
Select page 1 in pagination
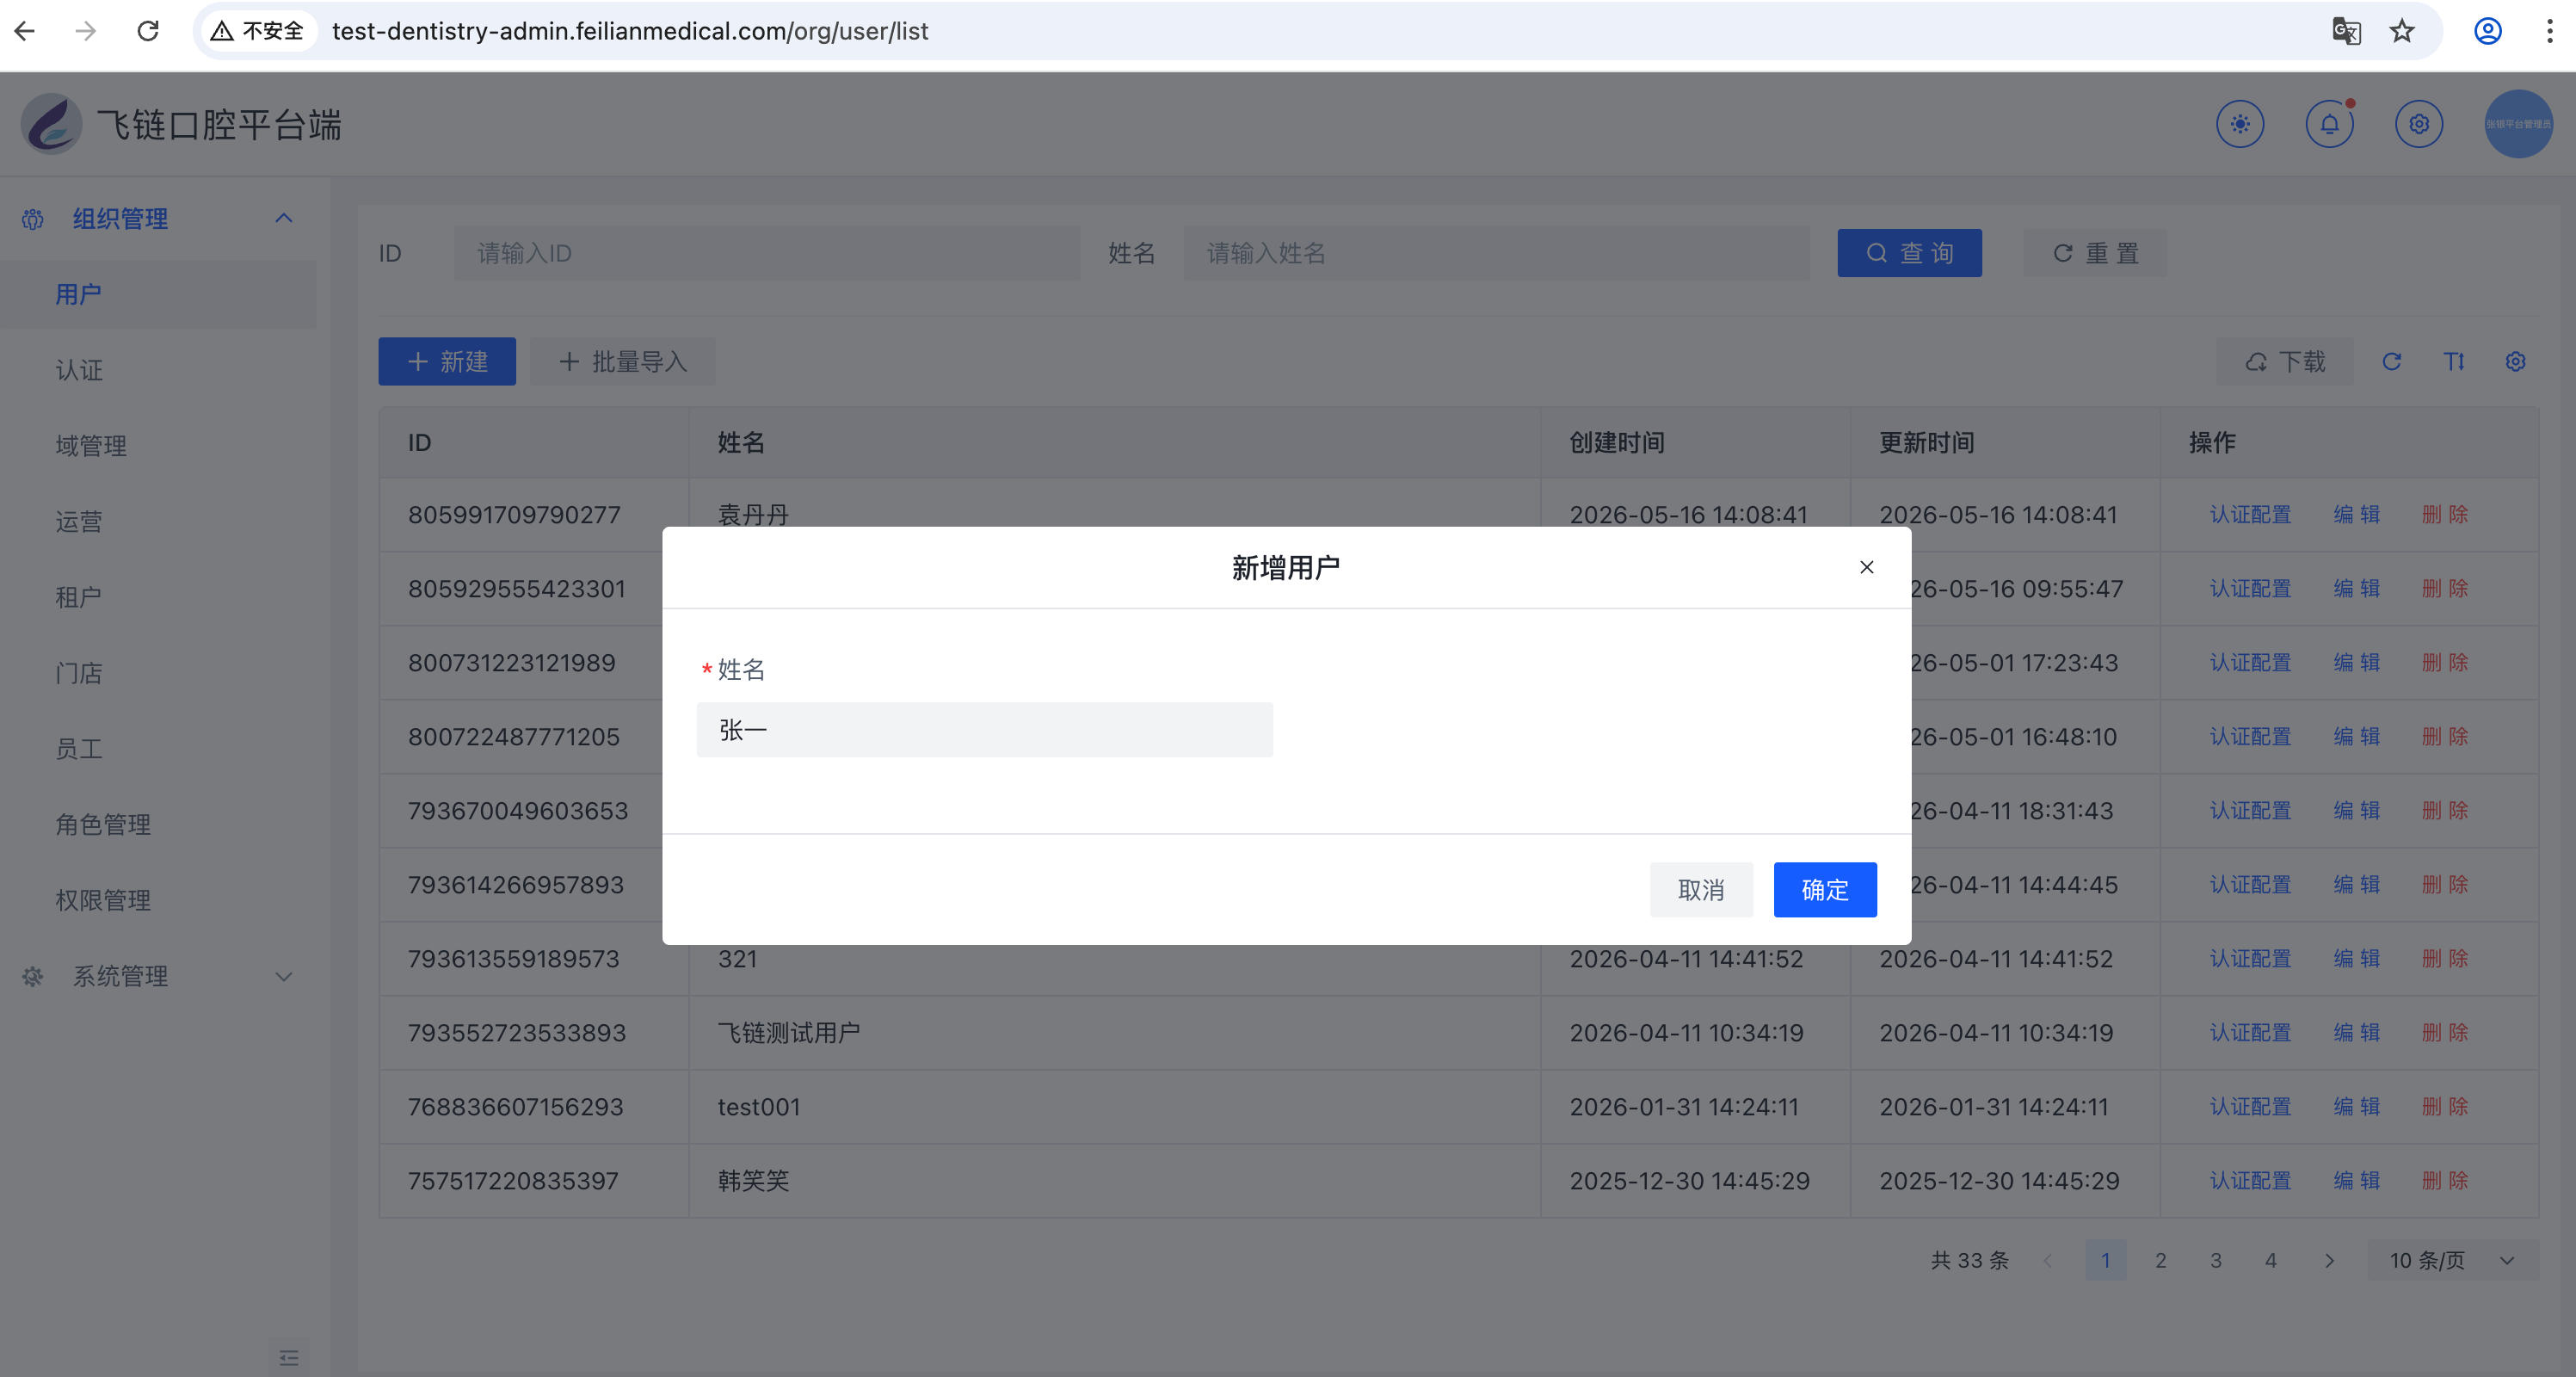[x=2105, y=1260]
